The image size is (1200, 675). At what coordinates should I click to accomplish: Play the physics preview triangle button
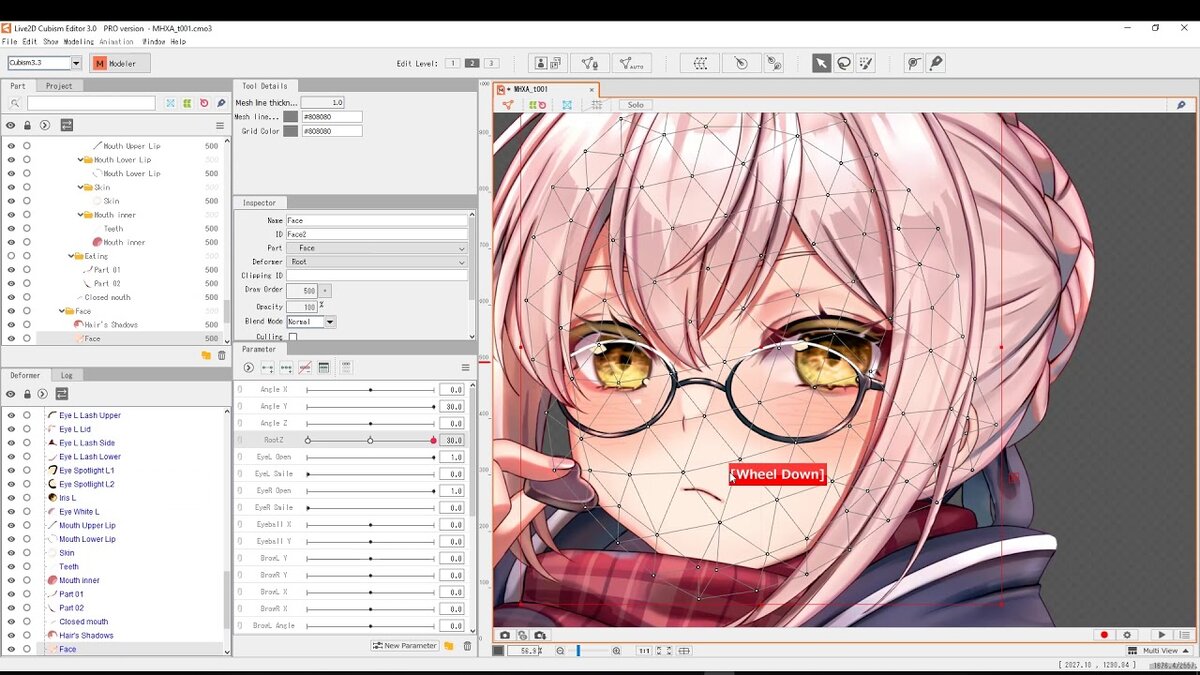tap(1161, 635)
